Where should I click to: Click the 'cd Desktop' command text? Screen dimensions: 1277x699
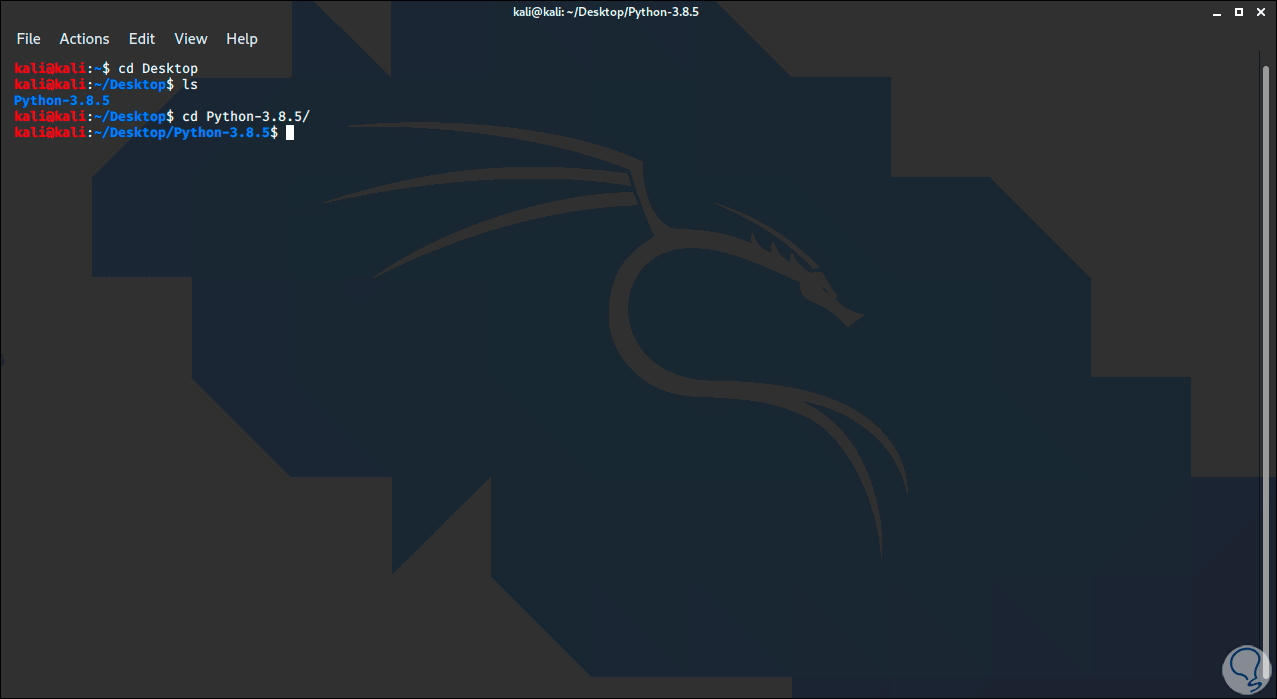(158, 69)
